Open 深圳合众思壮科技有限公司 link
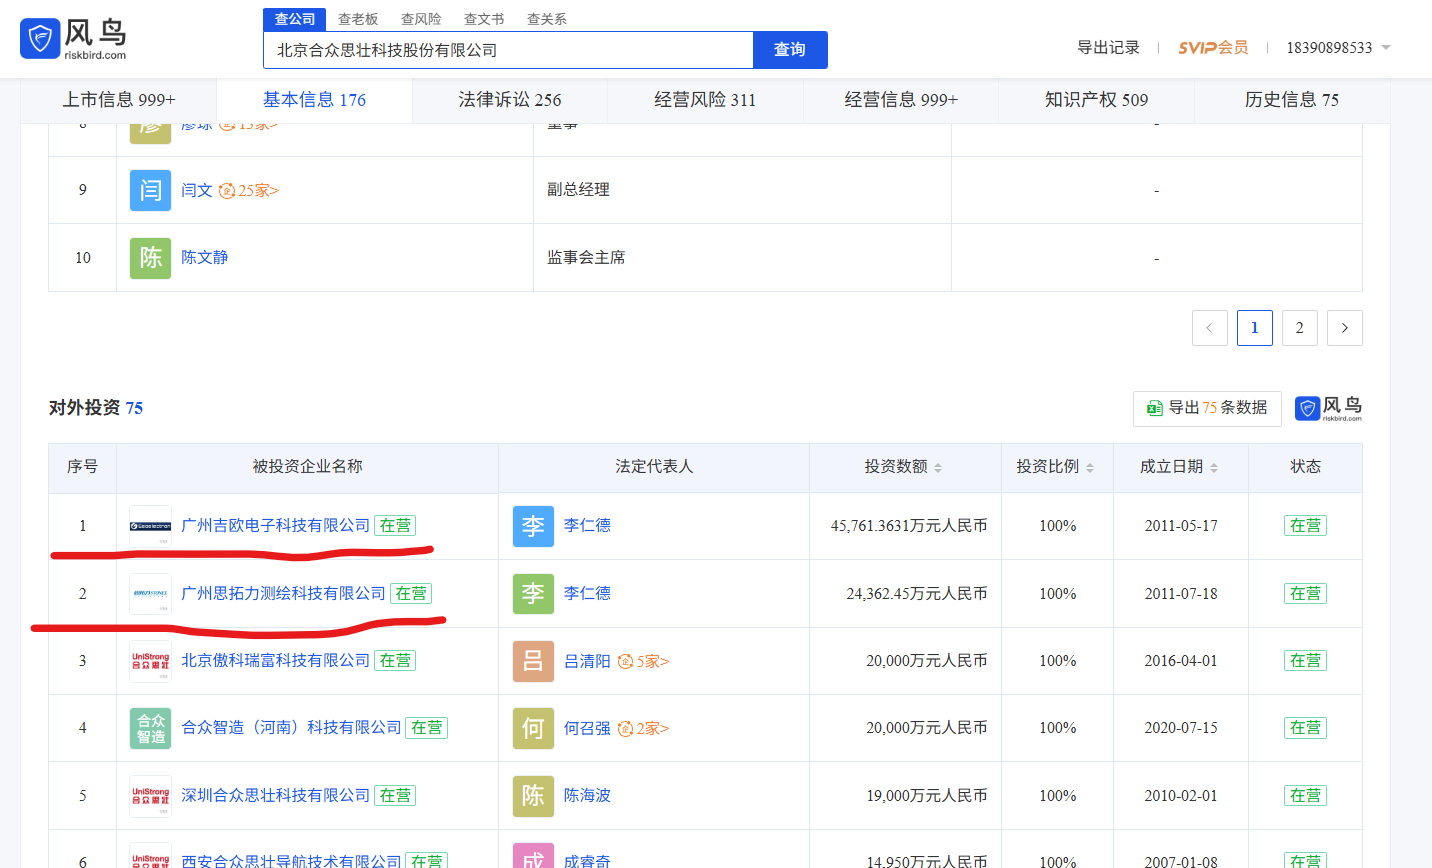The width and height of the screenshot is (1432, 868). (x=276, y=796)
